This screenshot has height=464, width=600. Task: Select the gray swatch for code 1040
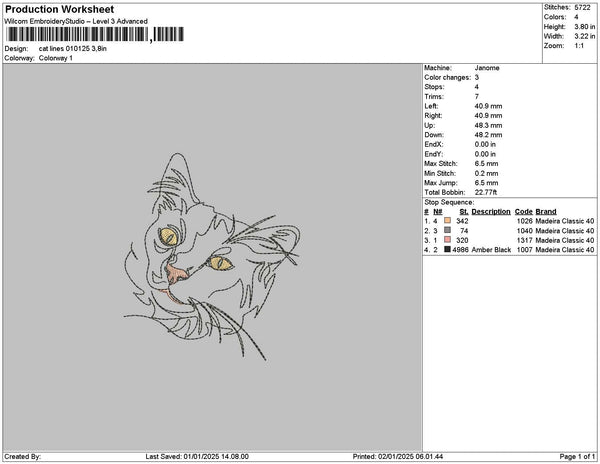(x=448, y=230)
